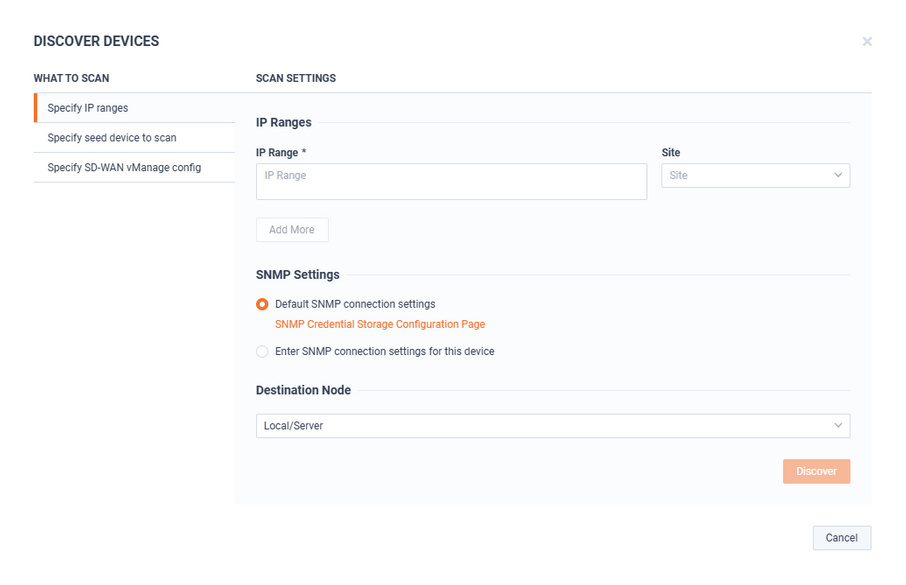Click the Site field label
Screen dimensions: 906x585
[670, 153]
